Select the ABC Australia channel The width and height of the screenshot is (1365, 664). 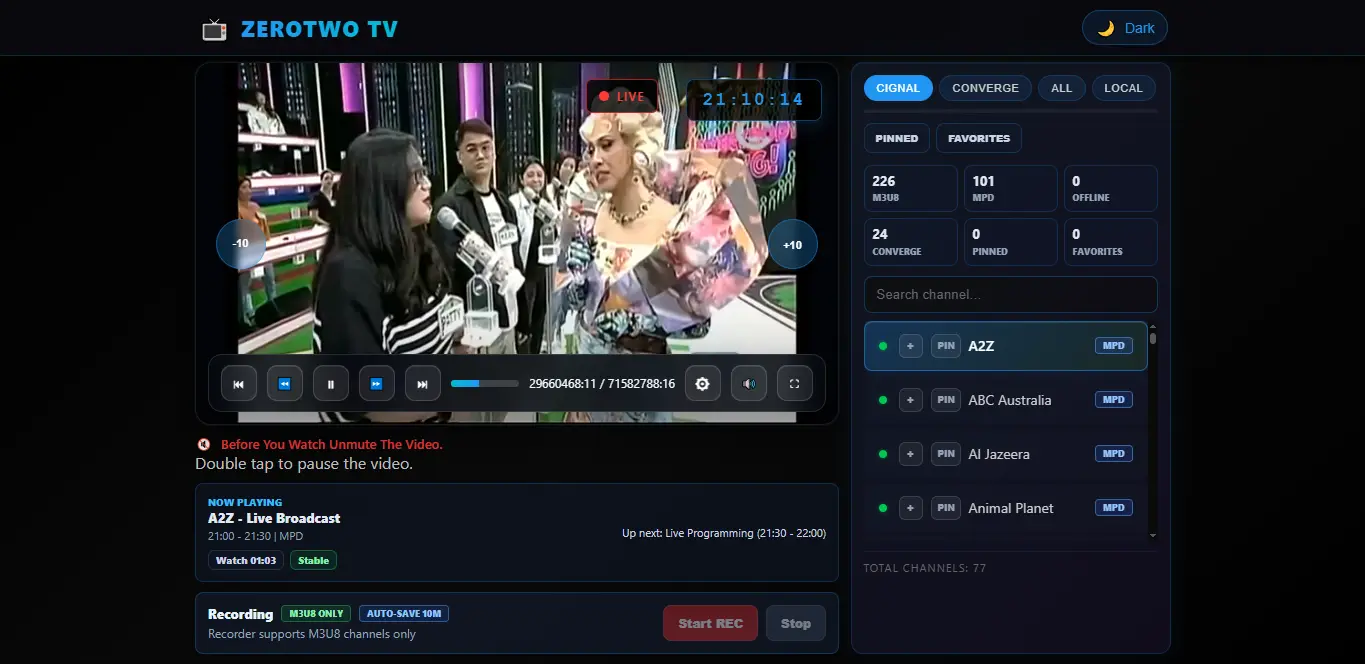(1006, 400)
